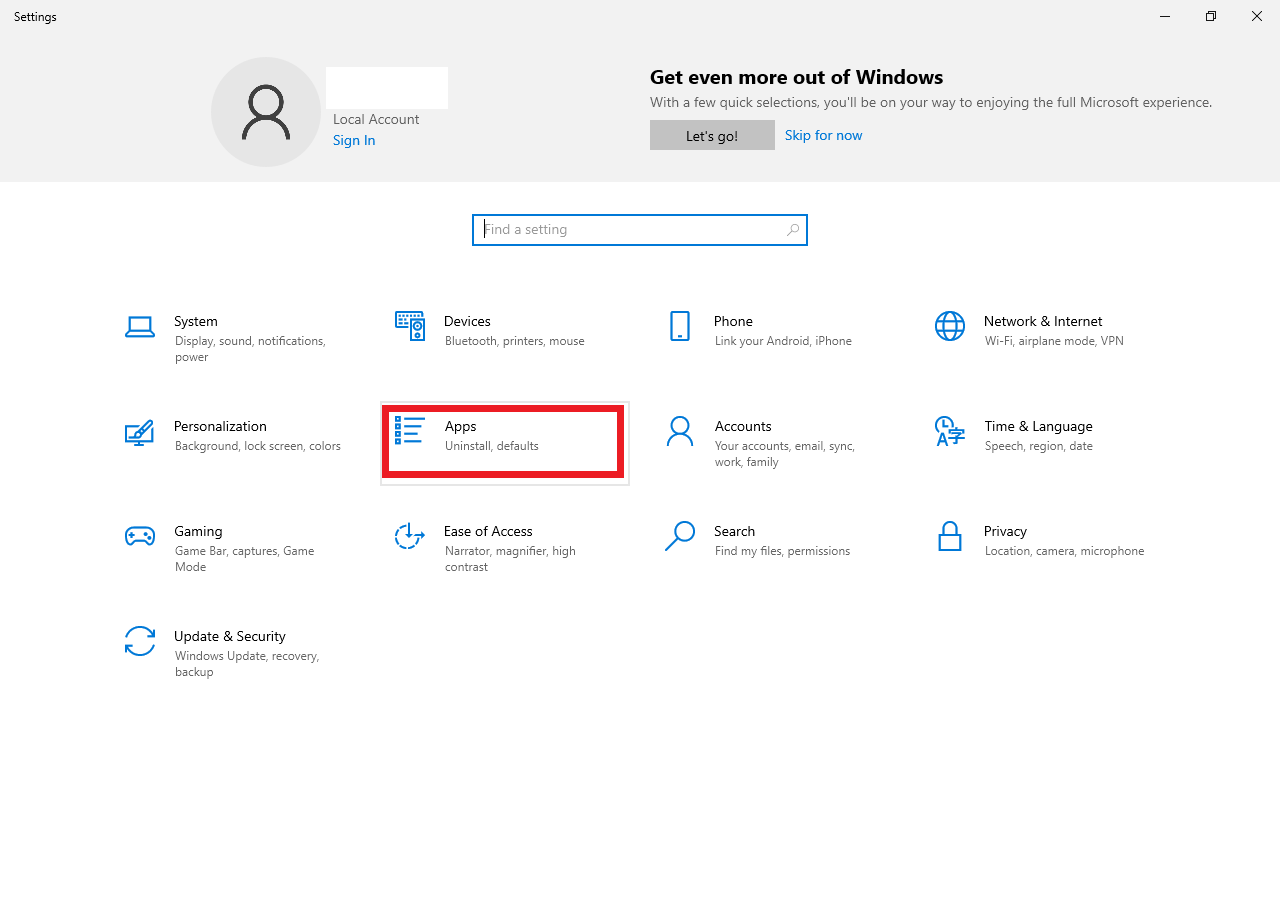
Task: Select the Search magnifier category icon
Action: coord(680,536)
